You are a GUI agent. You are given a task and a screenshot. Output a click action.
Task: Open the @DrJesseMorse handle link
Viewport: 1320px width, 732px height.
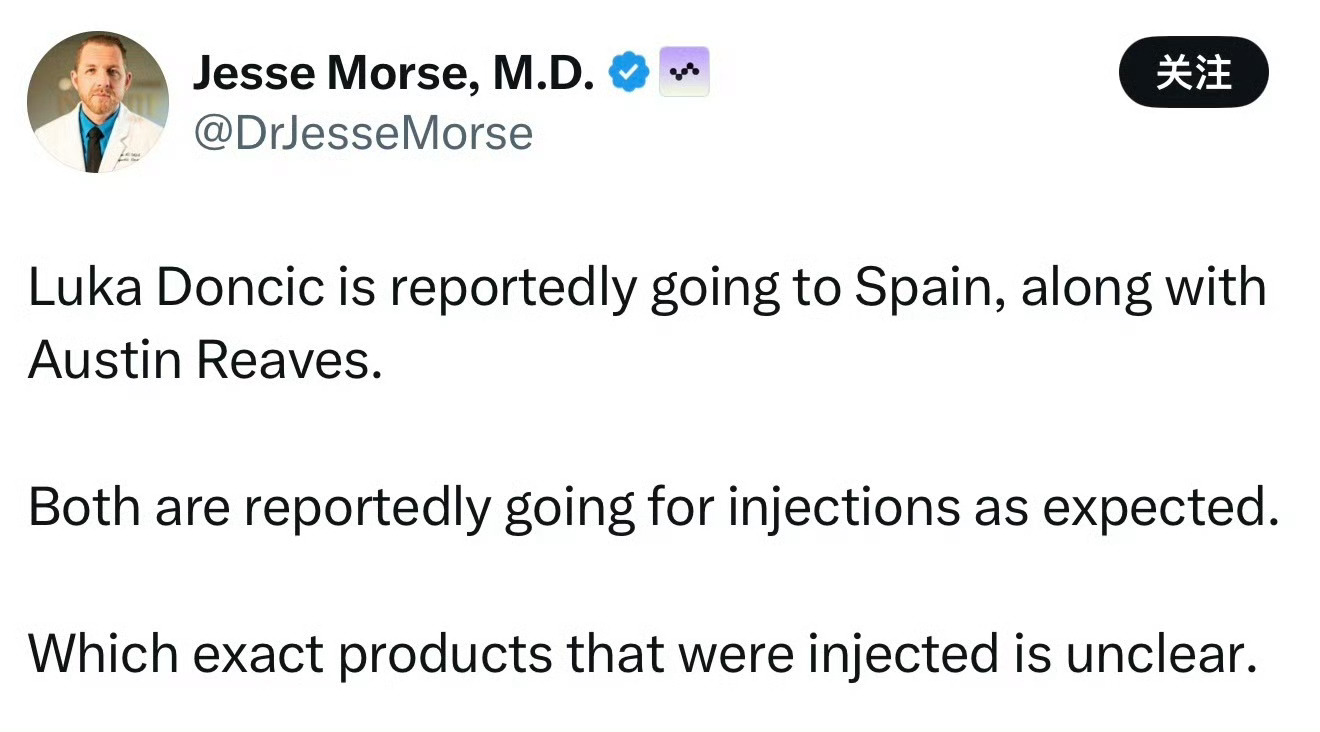coord(364,131)
